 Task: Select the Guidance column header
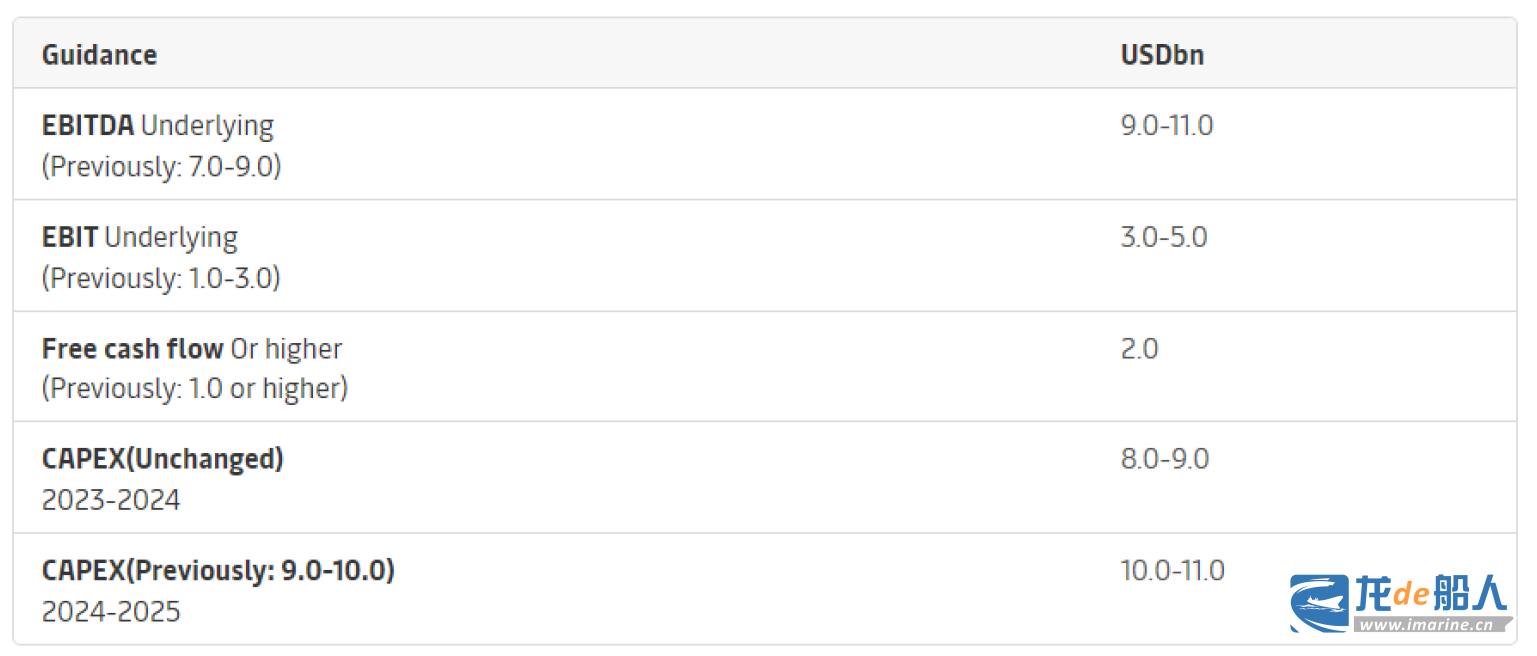coord(99,54)
